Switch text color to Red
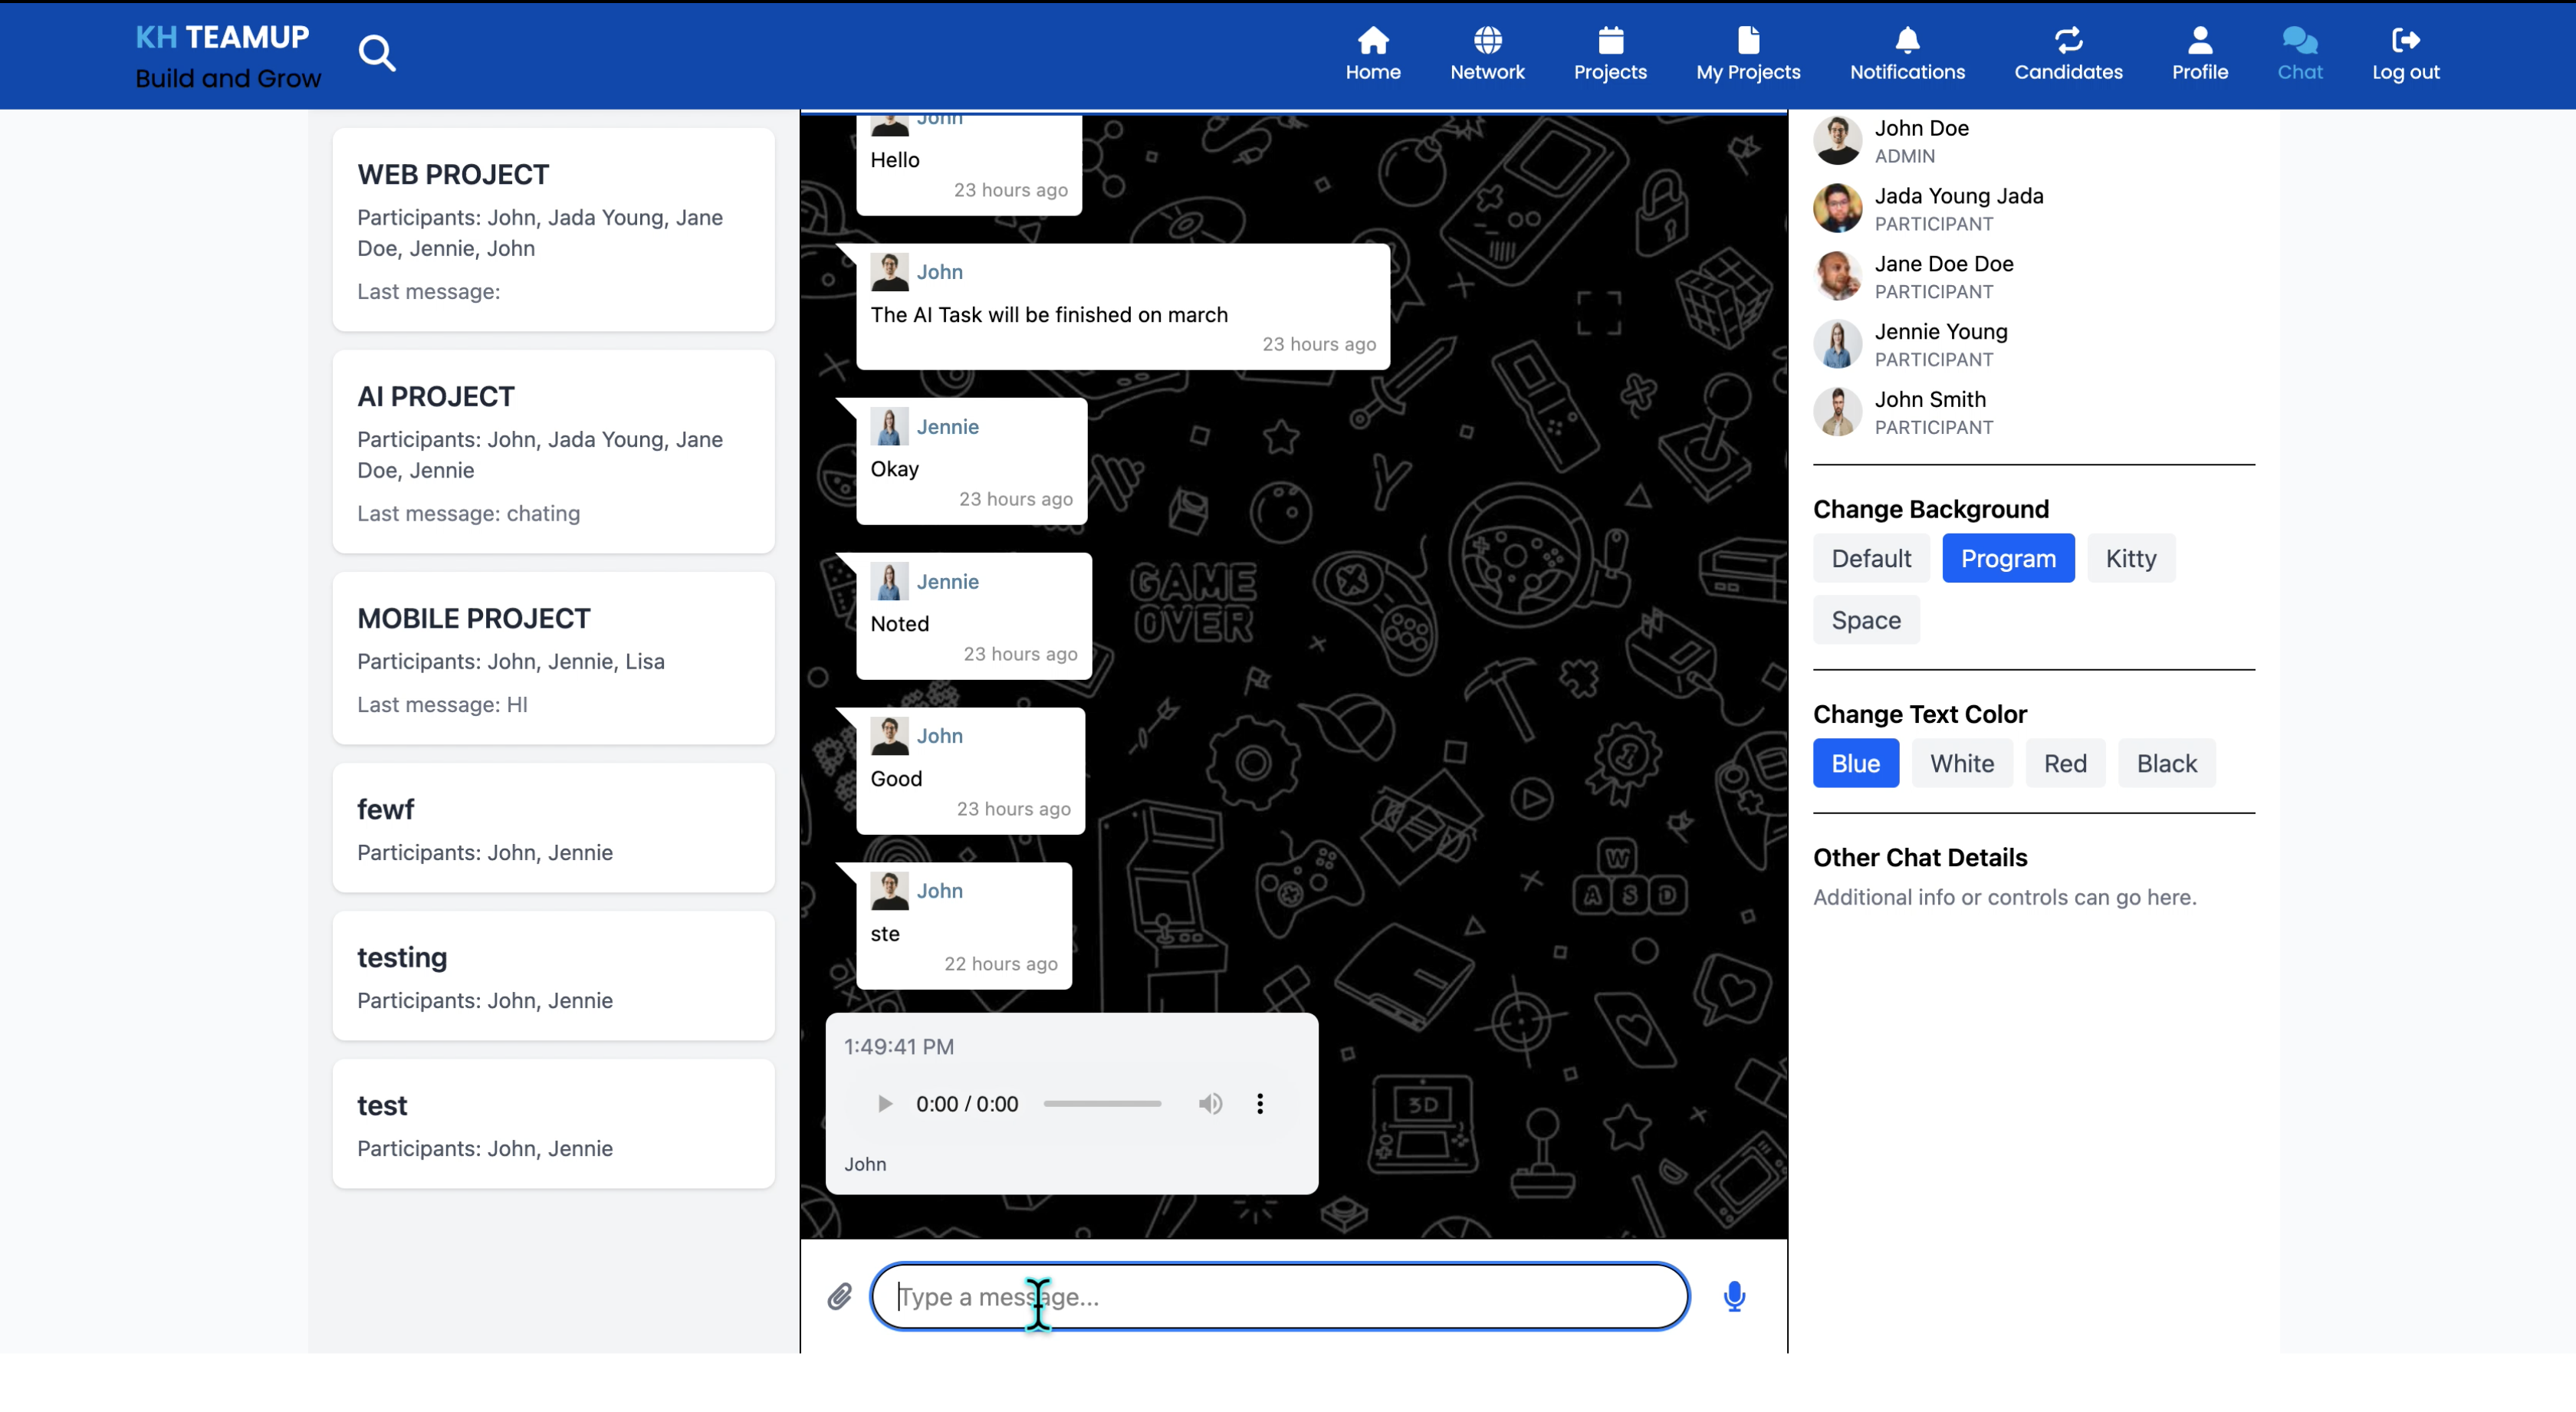 click(2064, 764)
